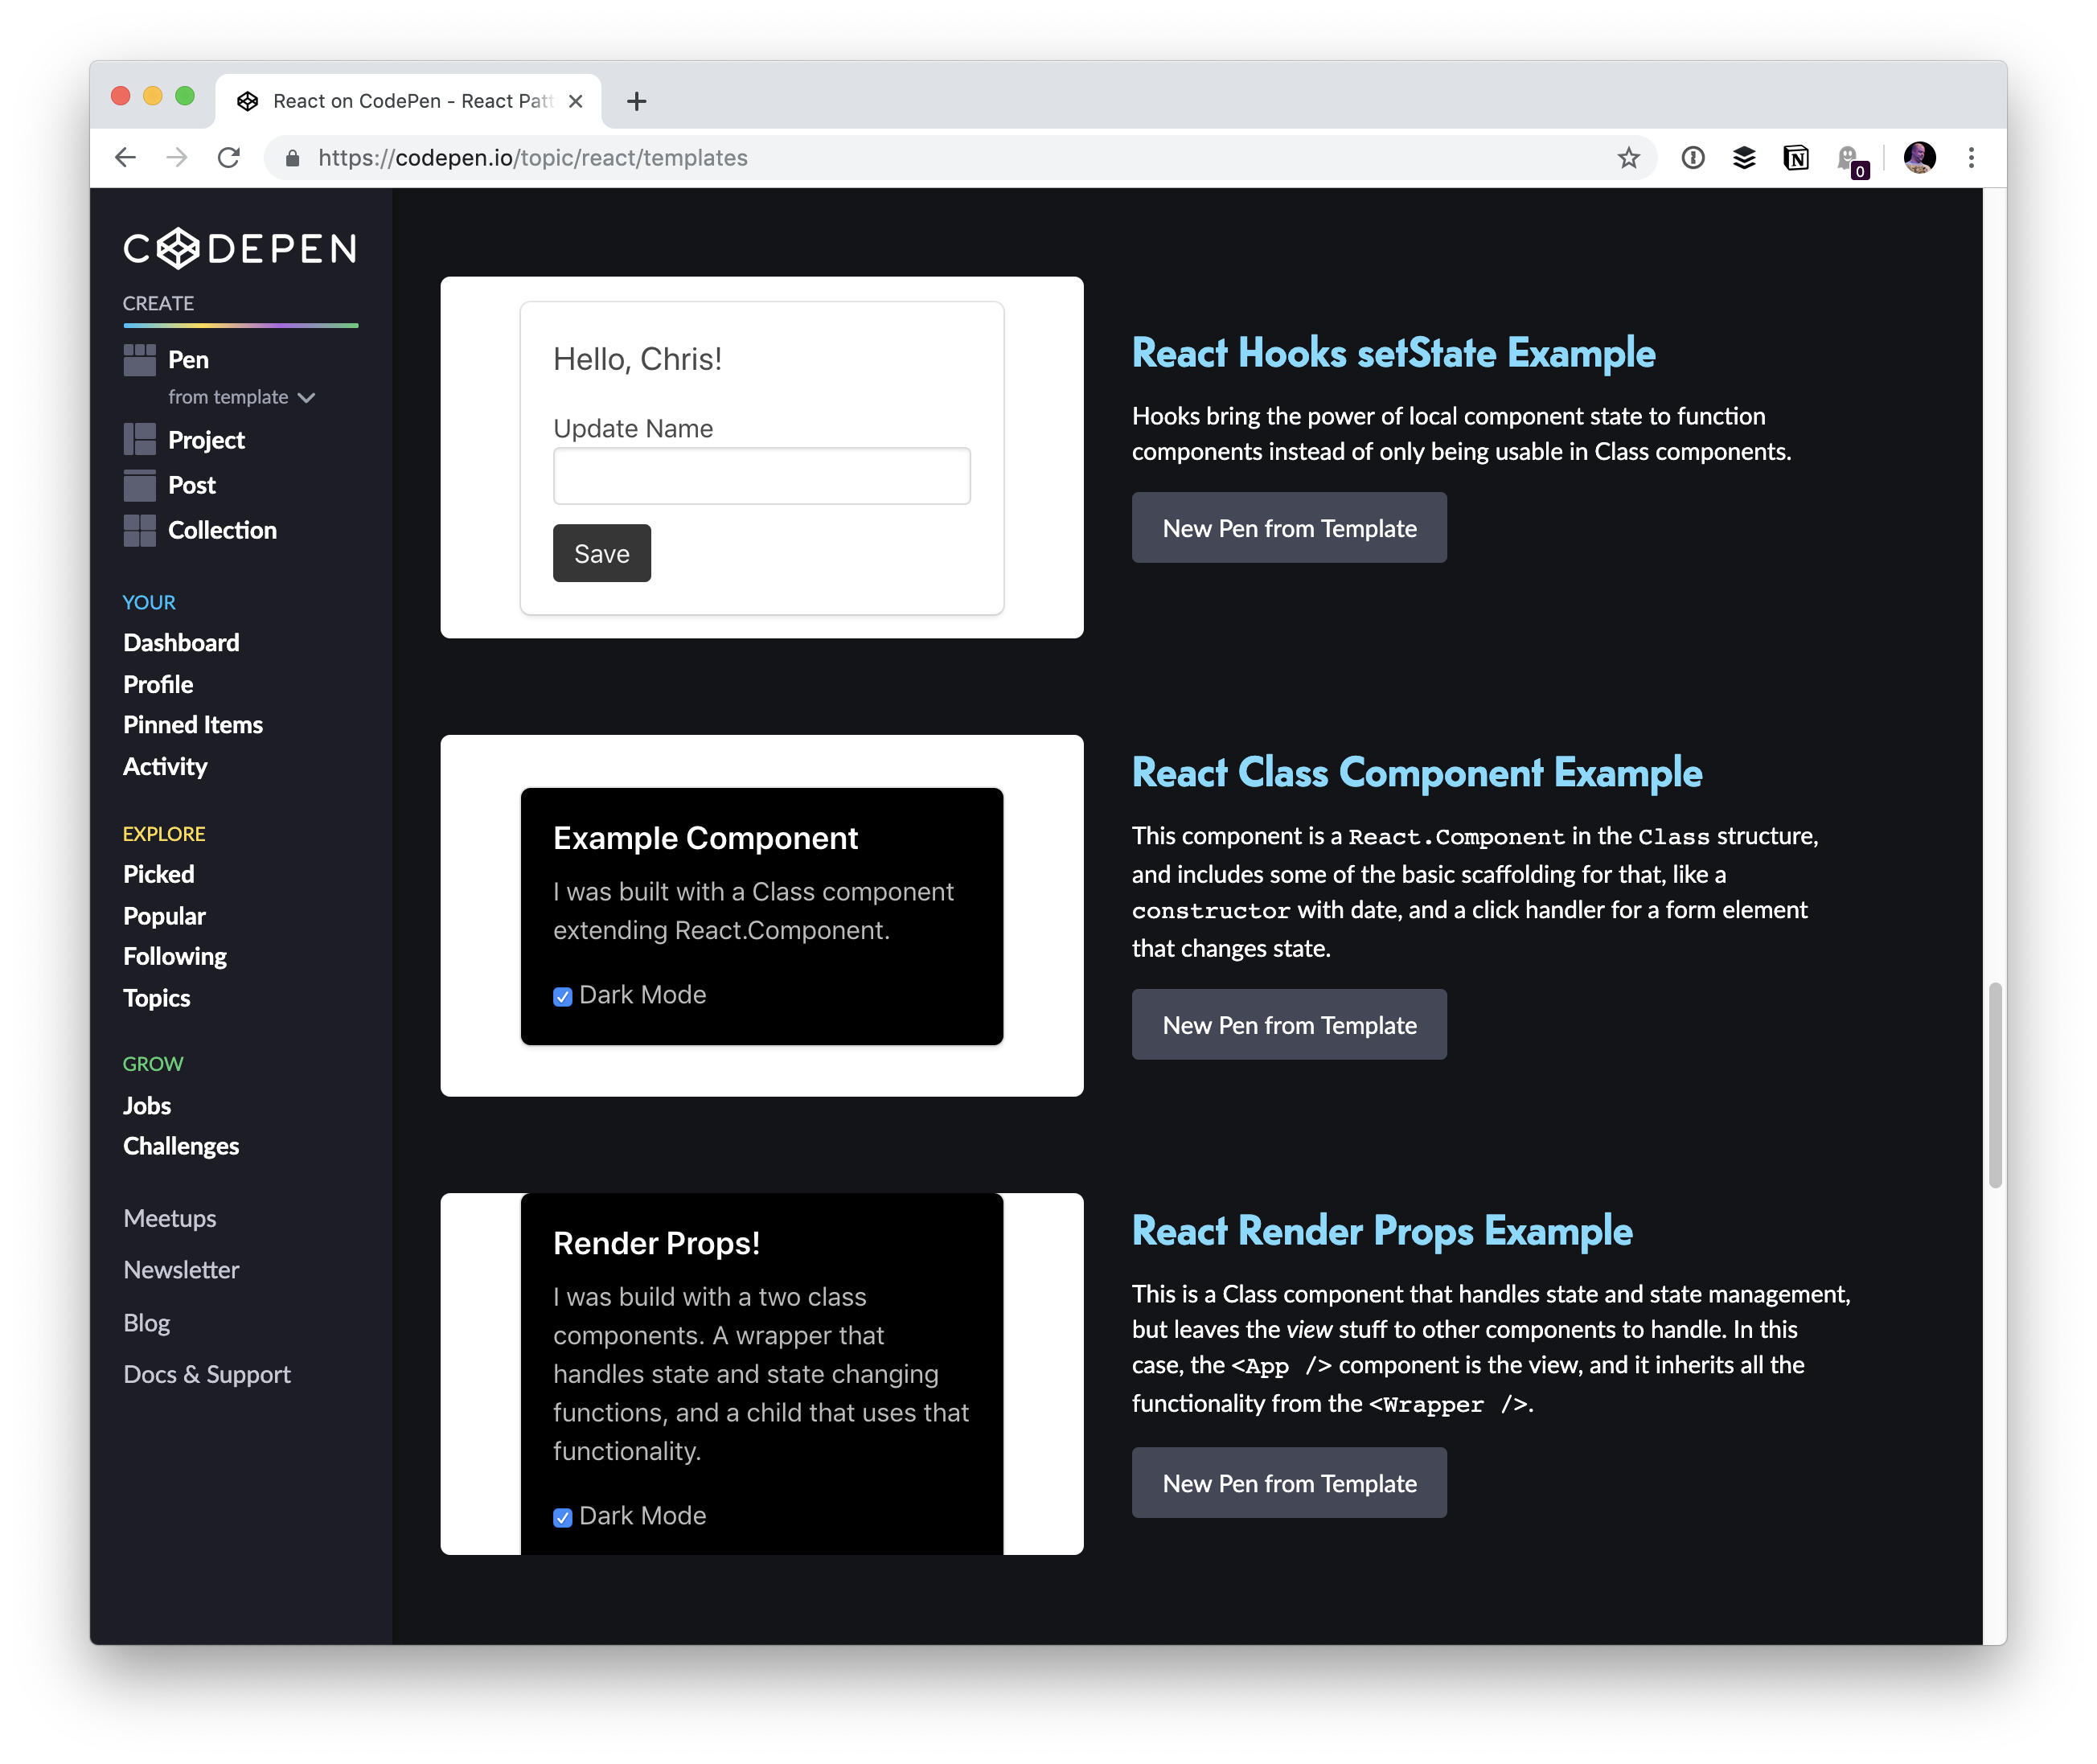Click the CodePen logo in the sidebar
The image size is (2097, 1764).
[239, 249]
